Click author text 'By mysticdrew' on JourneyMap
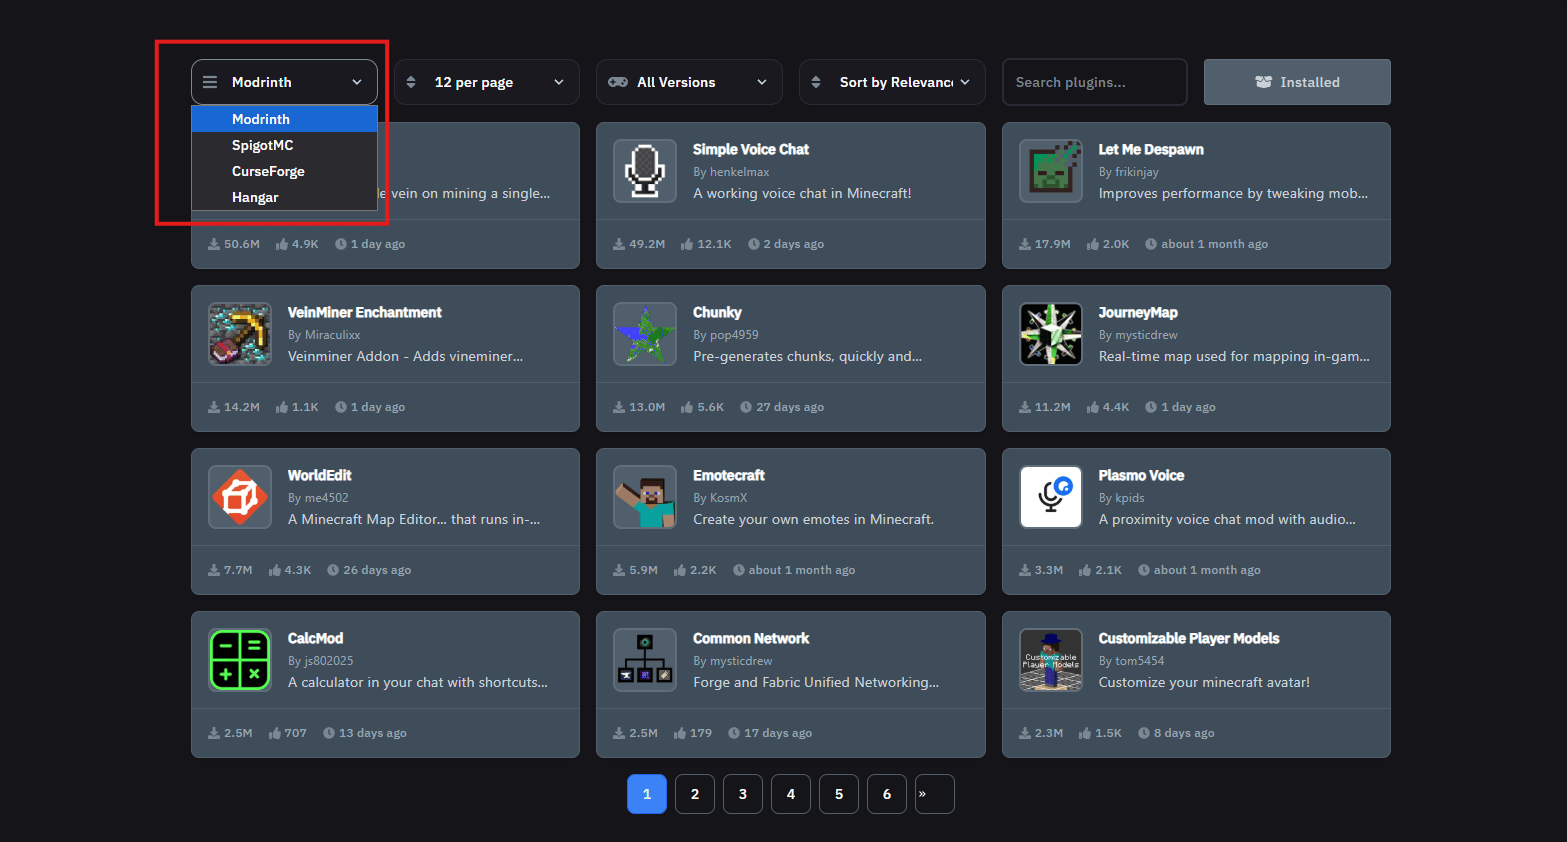This screenshot has height=842, width=1567. [x=1138, y=335]
